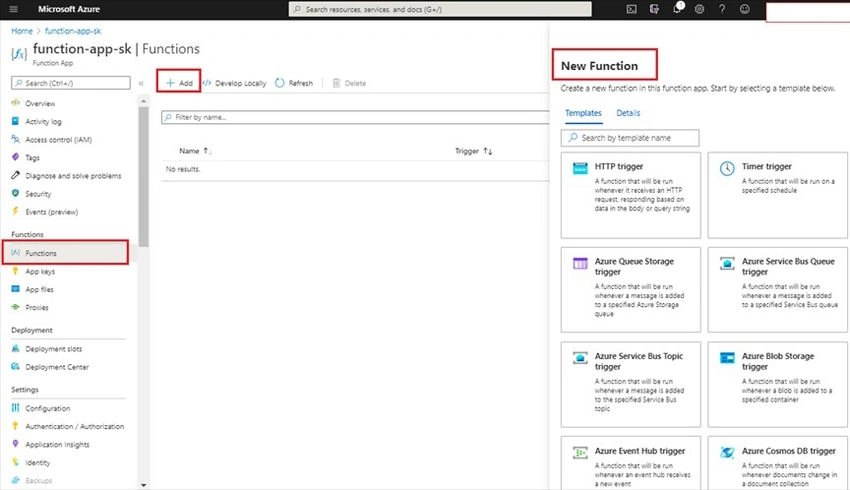Click the sidebar scroll-down arrow
Image resolution: width=850 pixels, height=490 pixels.
143,485
